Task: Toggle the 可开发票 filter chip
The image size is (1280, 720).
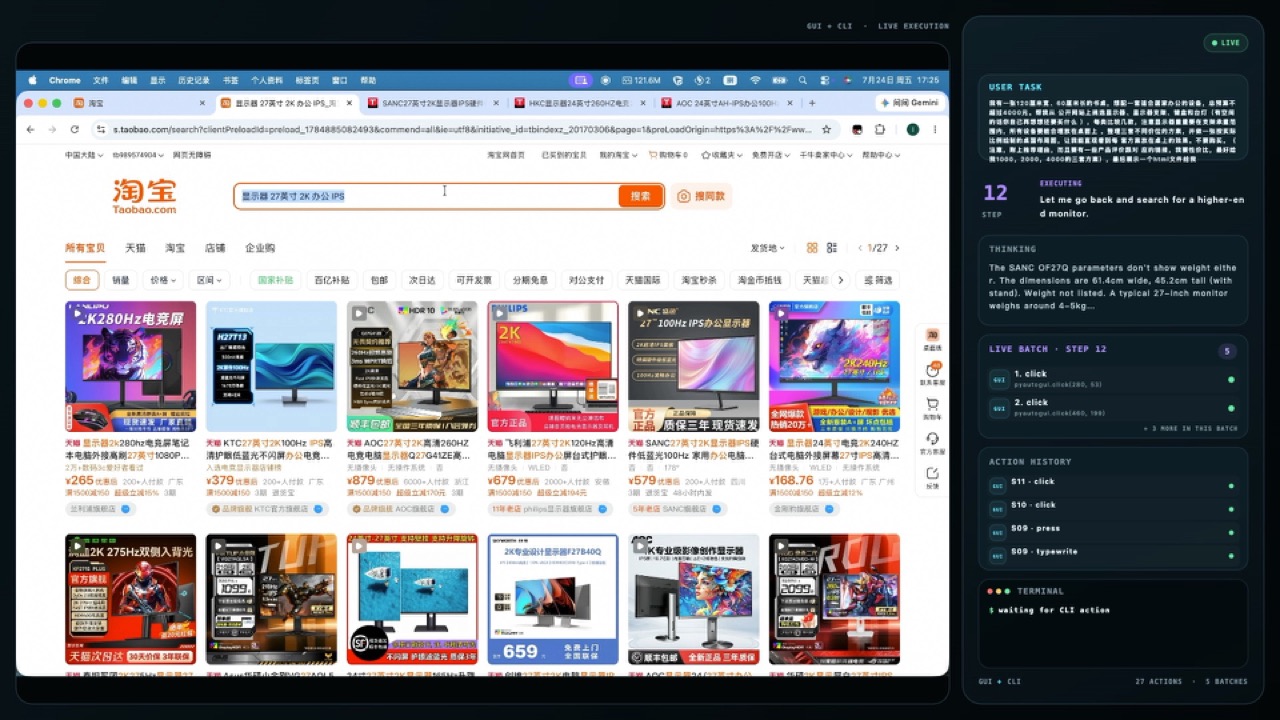Action: pyautogui.click(x=474, y=280)
